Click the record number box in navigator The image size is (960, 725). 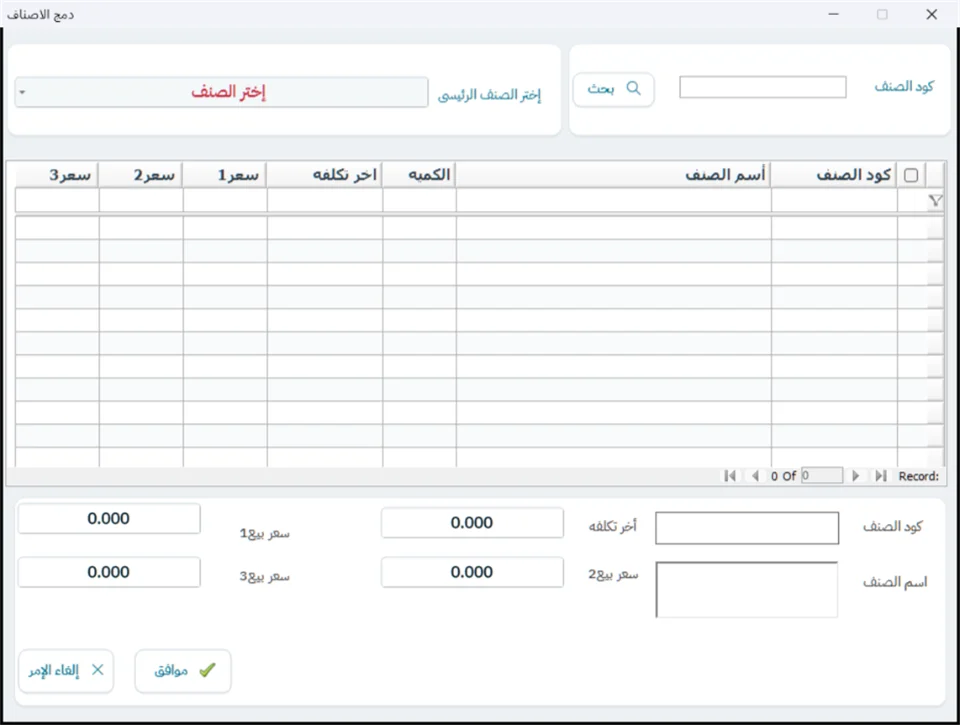point(822,476)
